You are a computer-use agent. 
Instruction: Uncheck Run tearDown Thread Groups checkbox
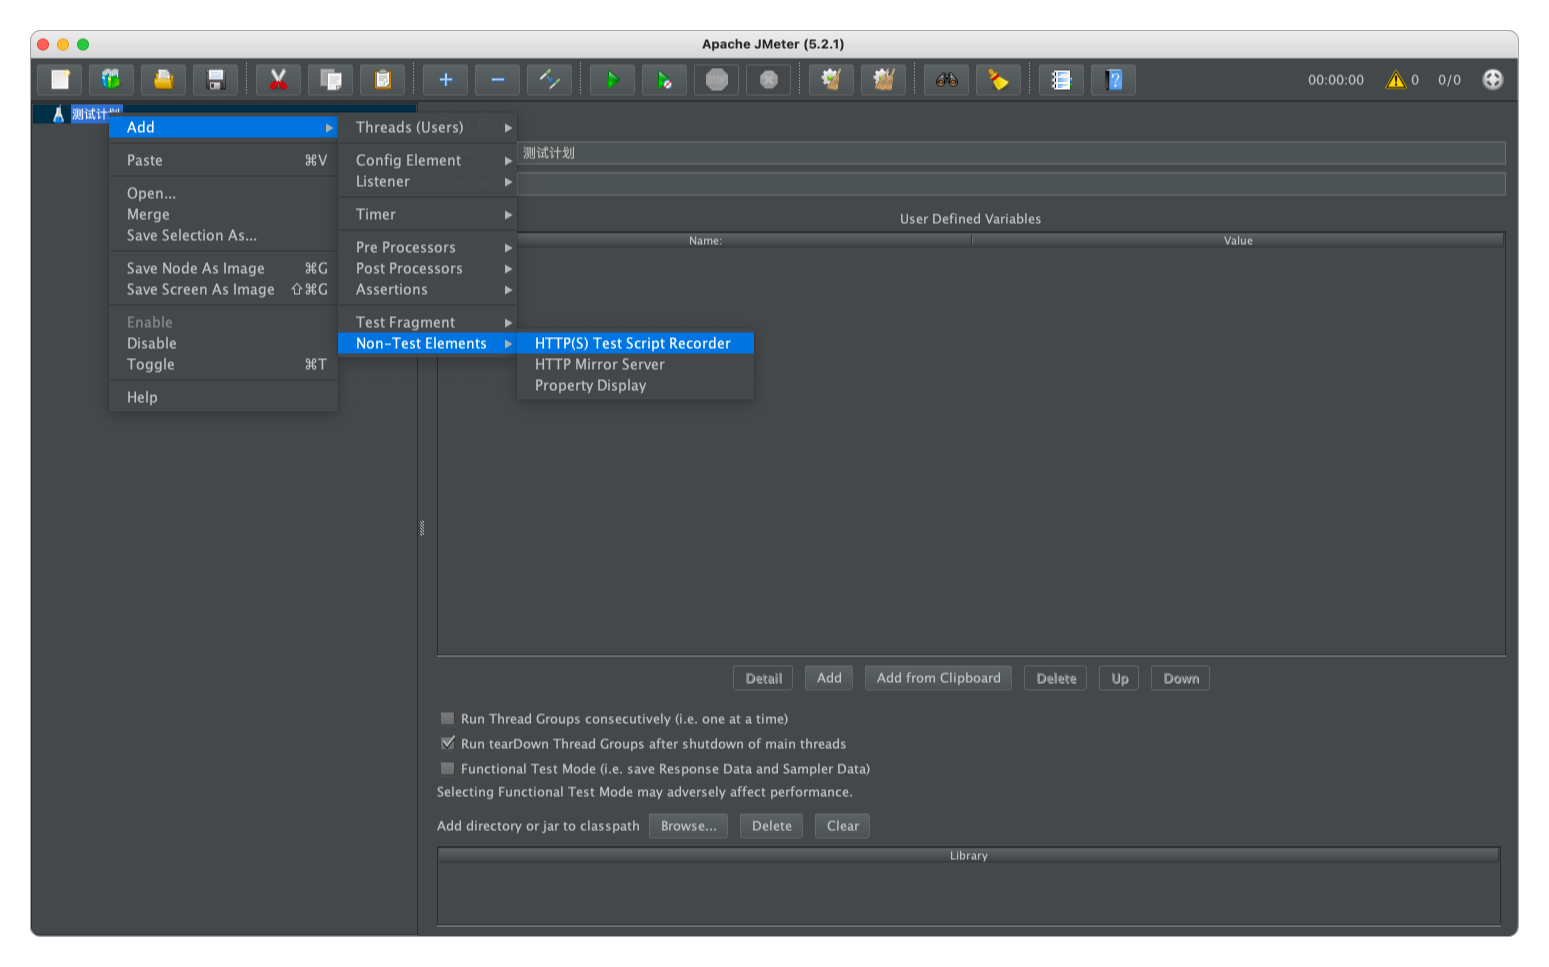pyautogui.click(x=448, y=743)
